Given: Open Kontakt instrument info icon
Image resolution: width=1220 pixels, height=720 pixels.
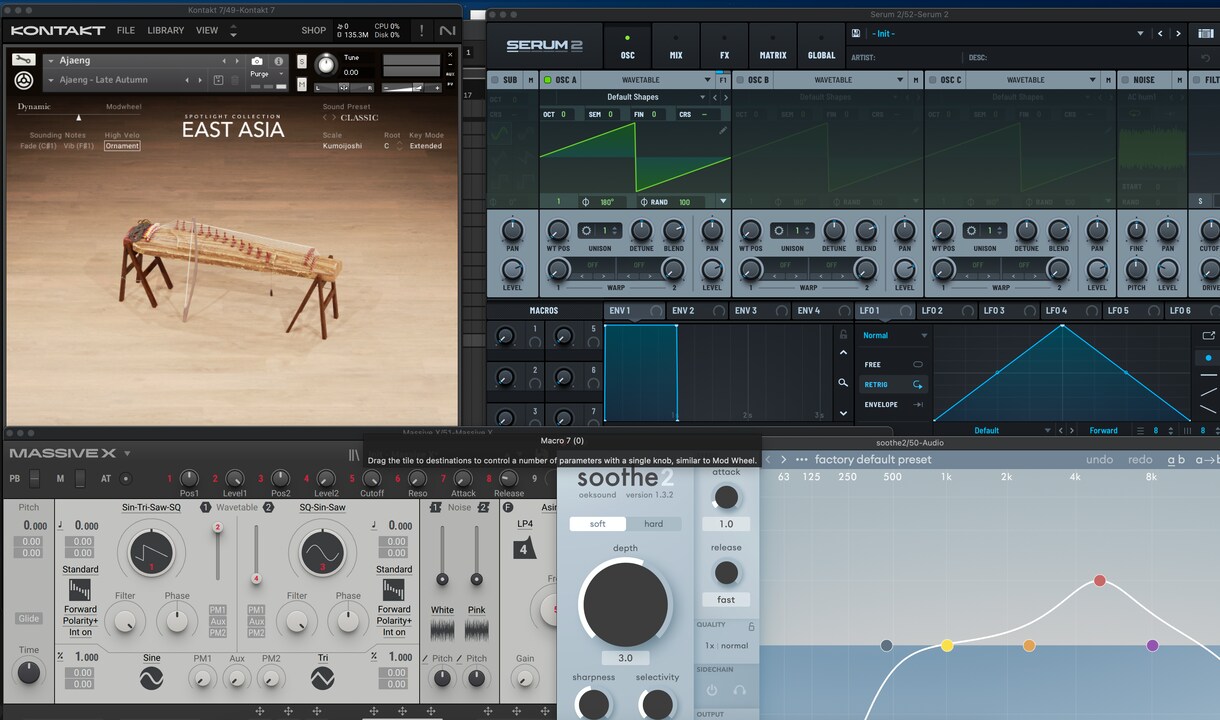Looking at the screenshot, I should point(279,61).
